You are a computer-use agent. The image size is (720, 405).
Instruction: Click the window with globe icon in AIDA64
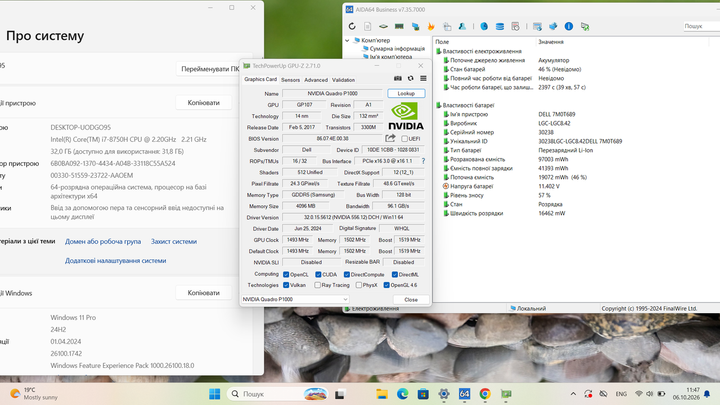tap(537, 27)
